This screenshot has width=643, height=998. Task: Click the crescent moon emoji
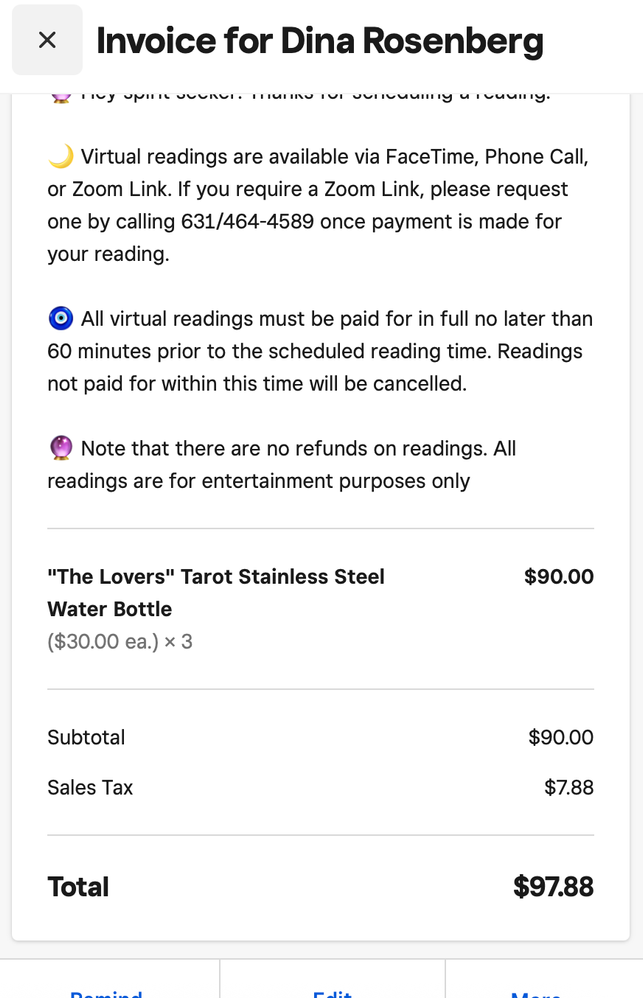click(x=60, y=157)
